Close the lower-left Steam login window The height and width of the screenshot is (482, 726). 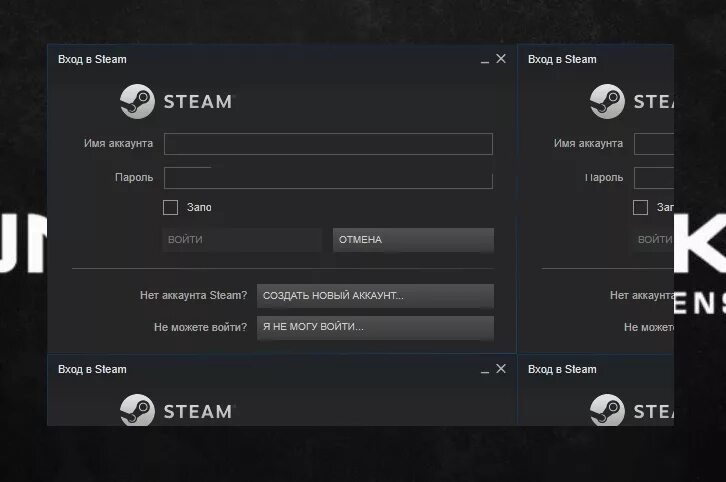501,369
